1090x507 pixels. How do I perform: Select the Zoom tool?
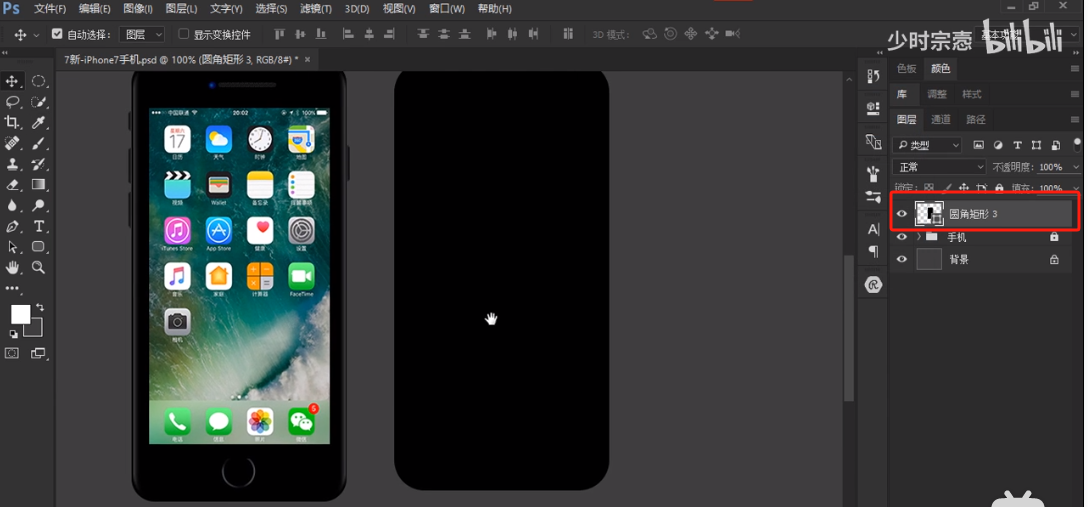(x=39, y=267)
